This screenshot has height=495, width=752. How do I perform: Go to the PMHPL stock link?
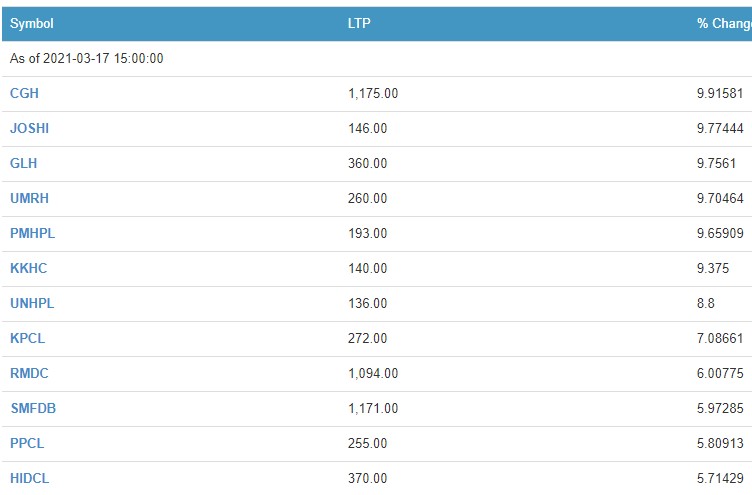tap(31, 233)
